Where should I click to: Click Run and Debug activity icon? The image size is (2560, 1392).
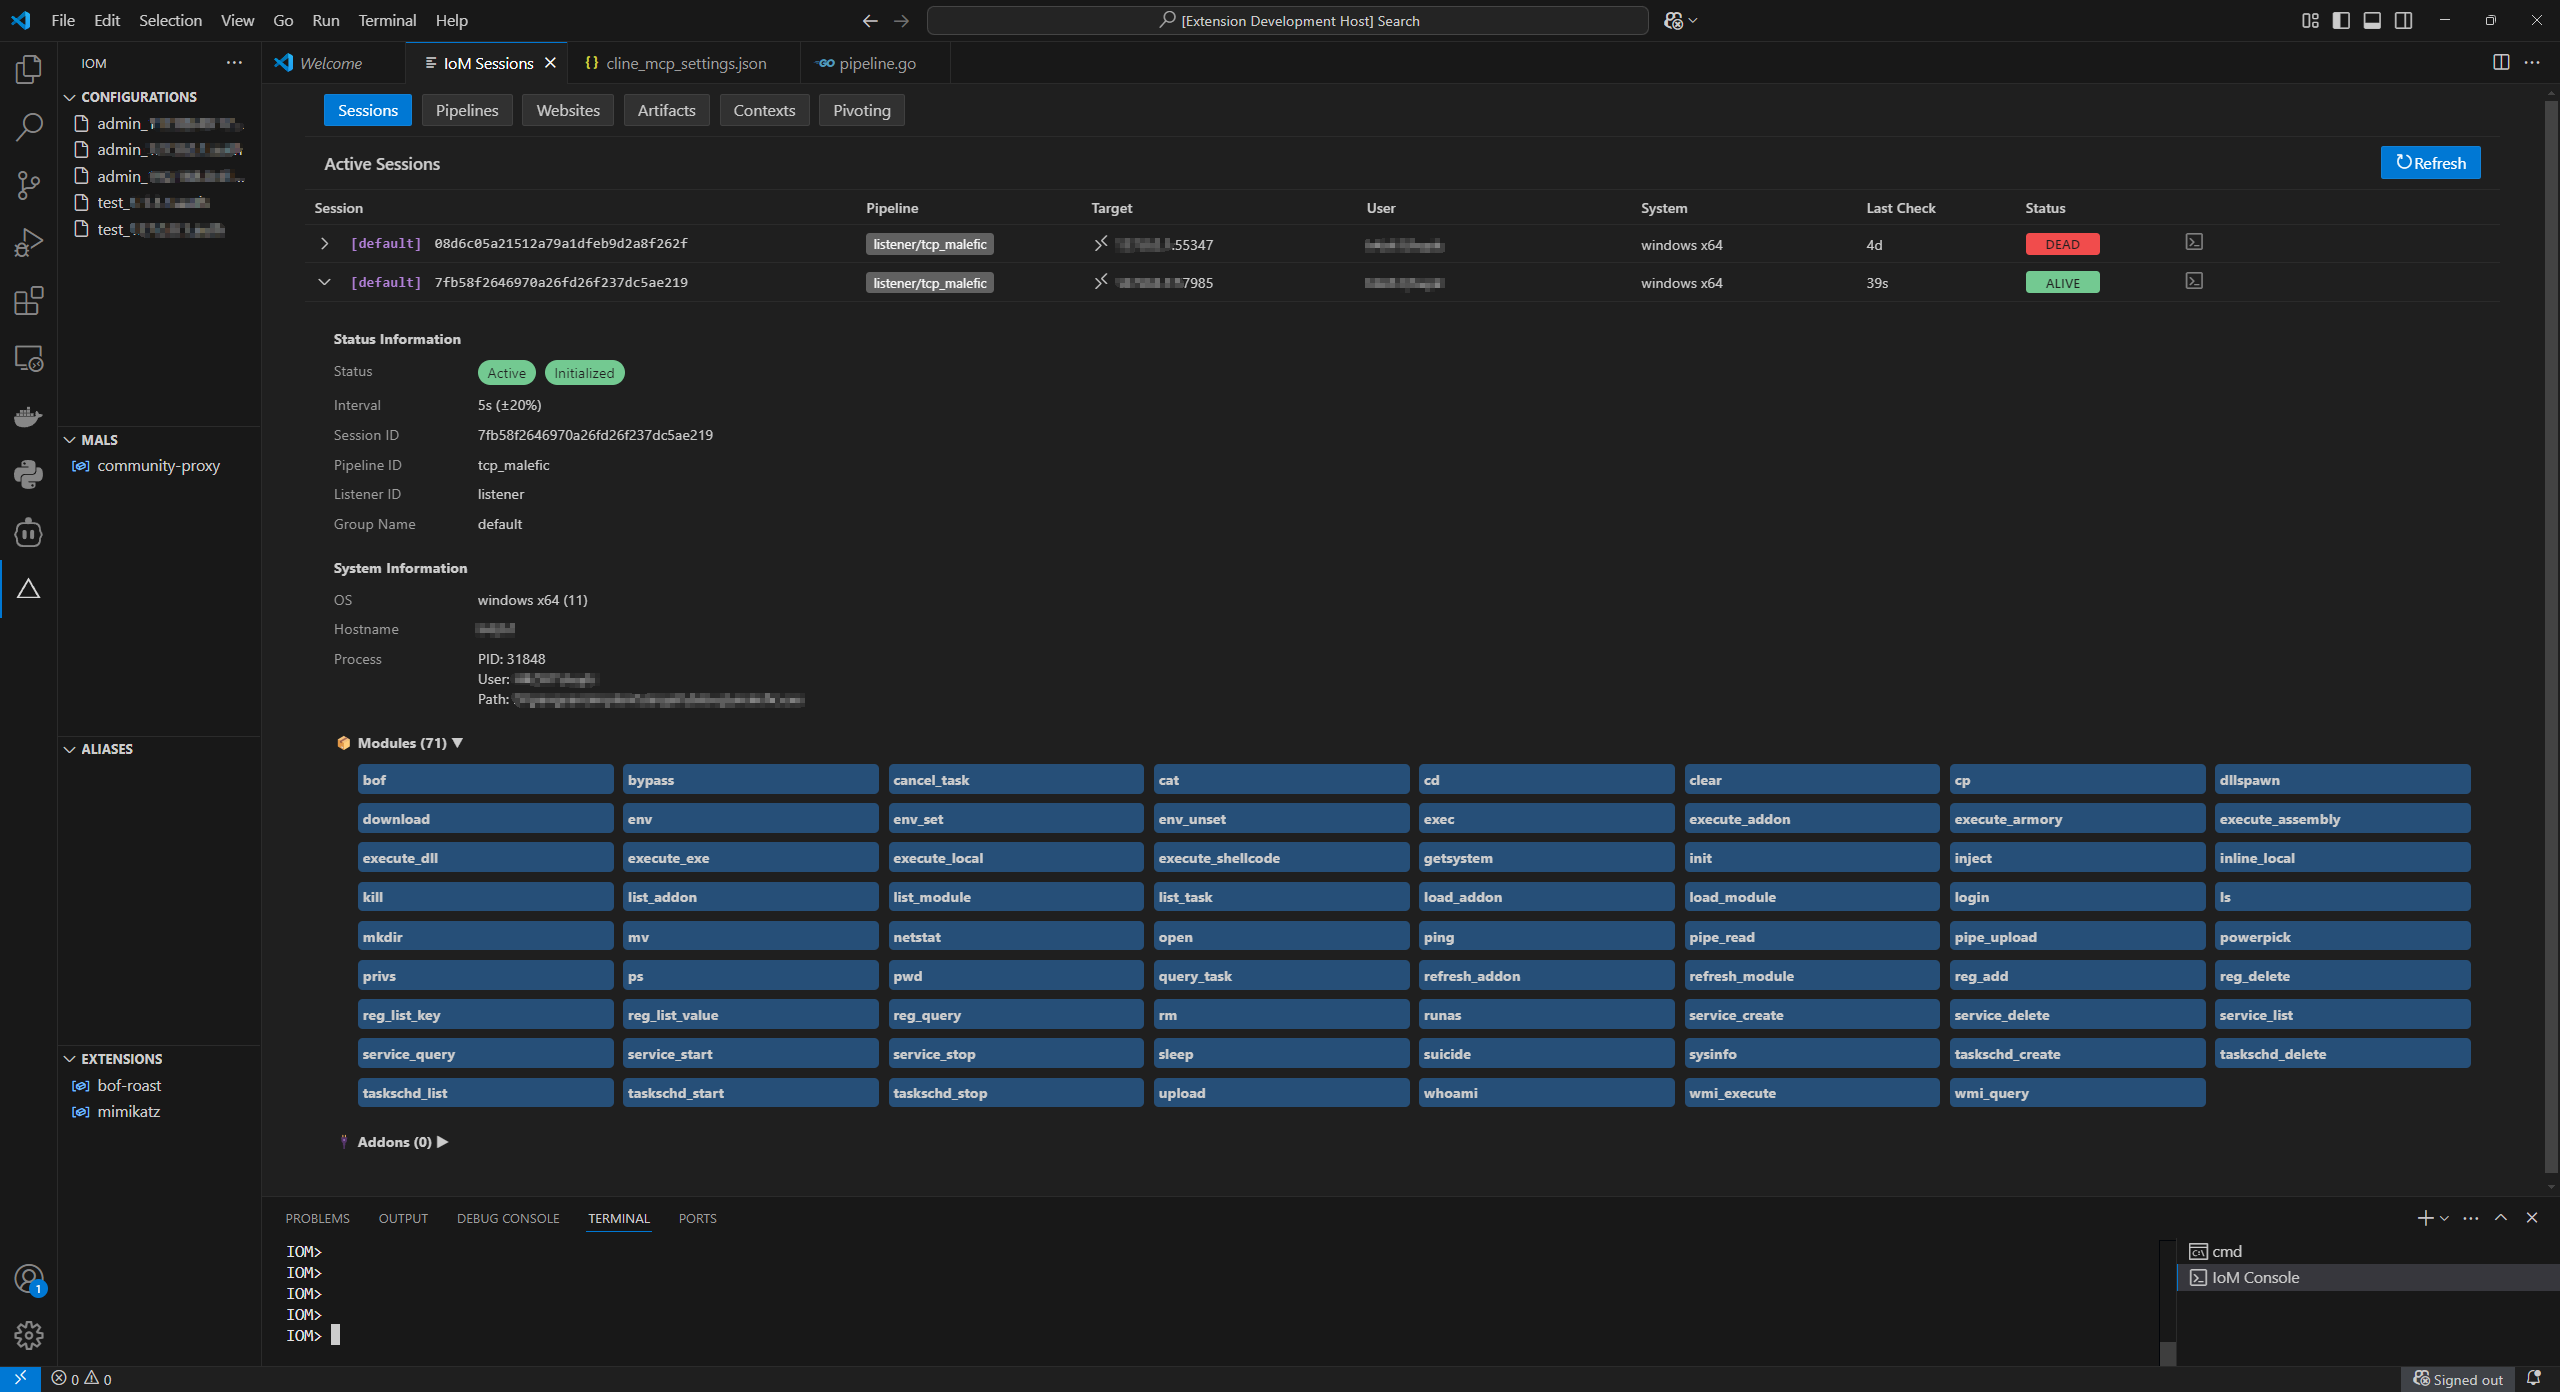[x=28, y=242]
